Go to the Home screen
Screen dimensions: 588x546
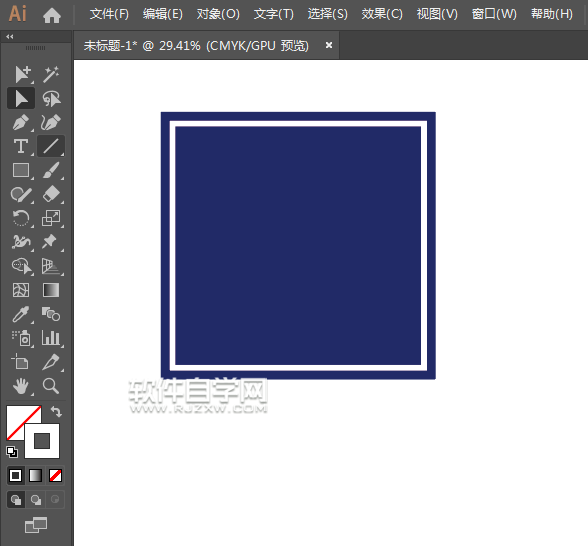click(x=52, y=15)
